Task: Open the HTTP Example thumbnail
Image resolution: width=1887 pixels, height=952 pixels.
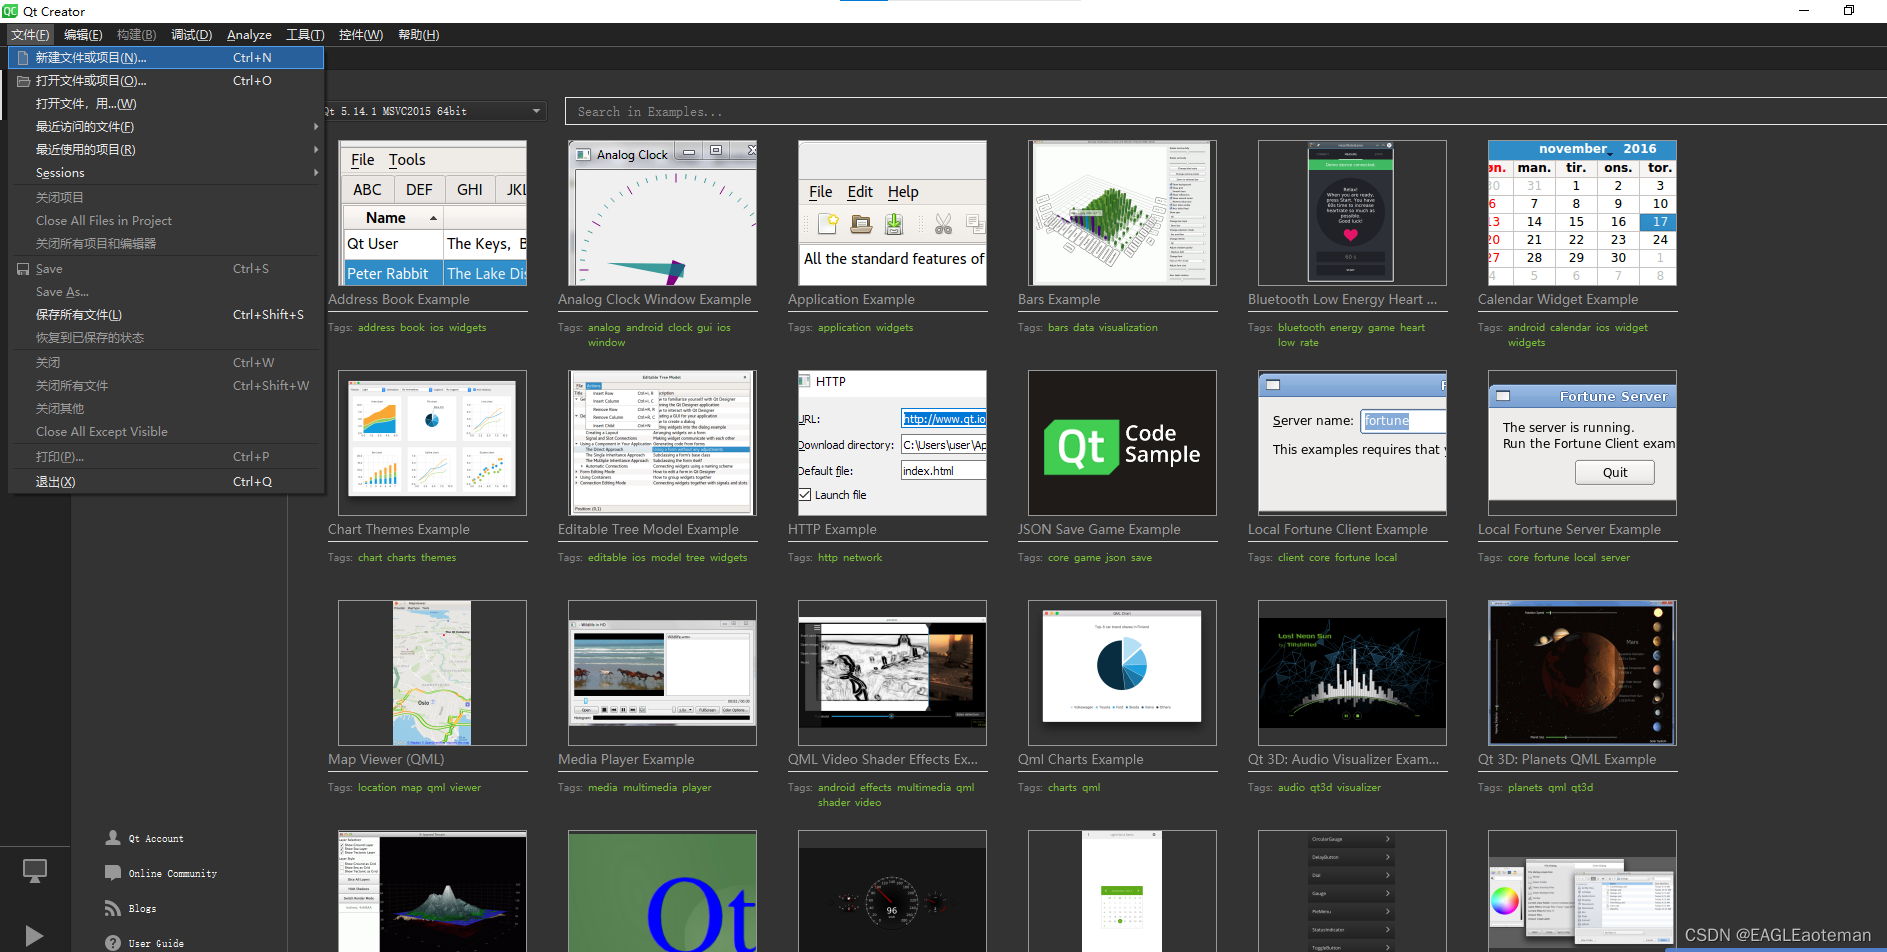Action: point(892,443)
